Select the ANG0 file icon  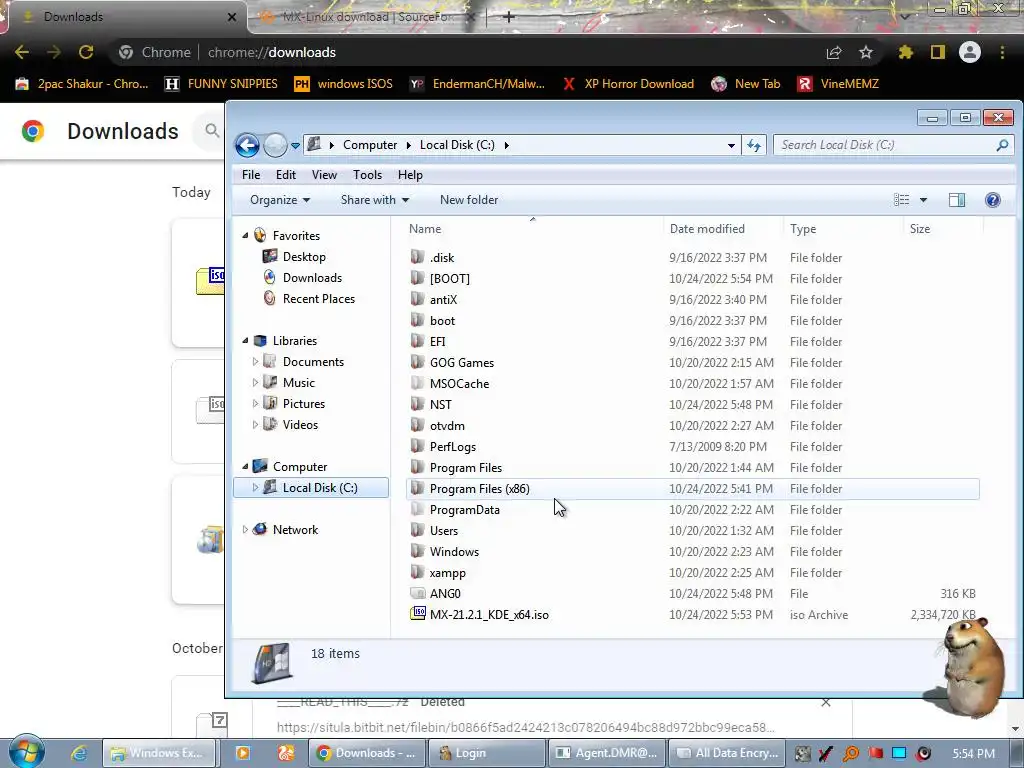417,593
